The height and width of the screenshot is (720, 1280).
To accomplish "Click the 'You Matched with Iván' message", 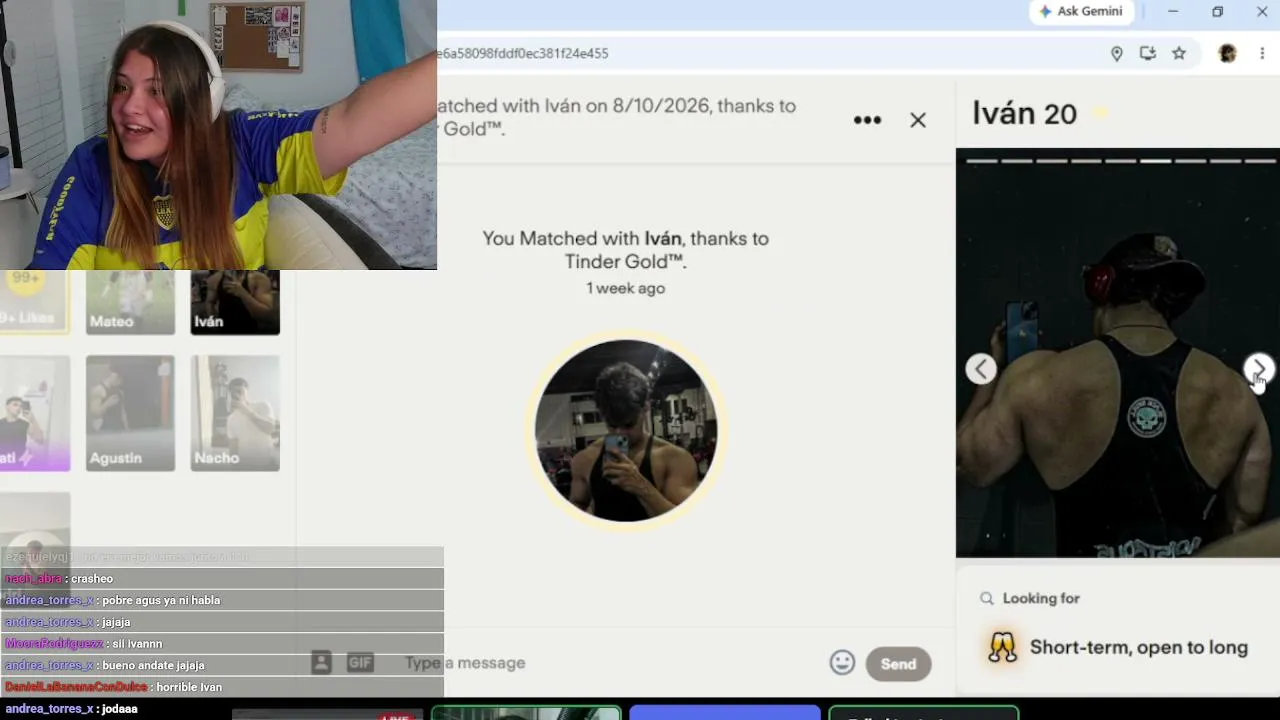I will [x=626, y=250].
